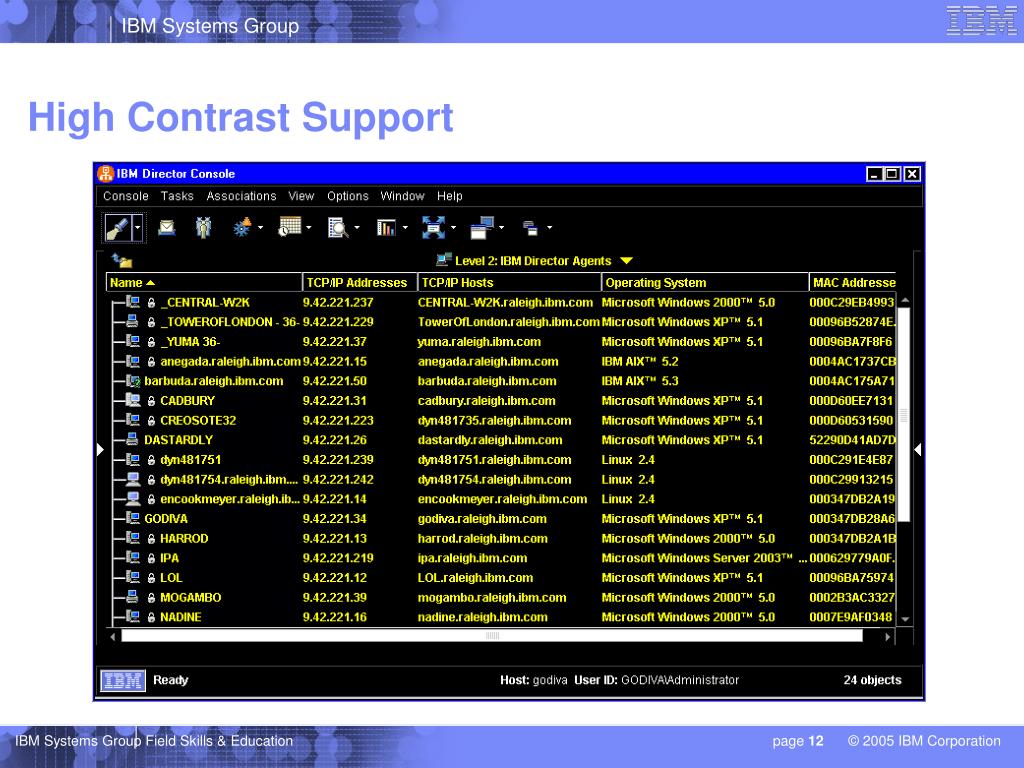Click the lock icon next to dyn481751

point(151,460)
